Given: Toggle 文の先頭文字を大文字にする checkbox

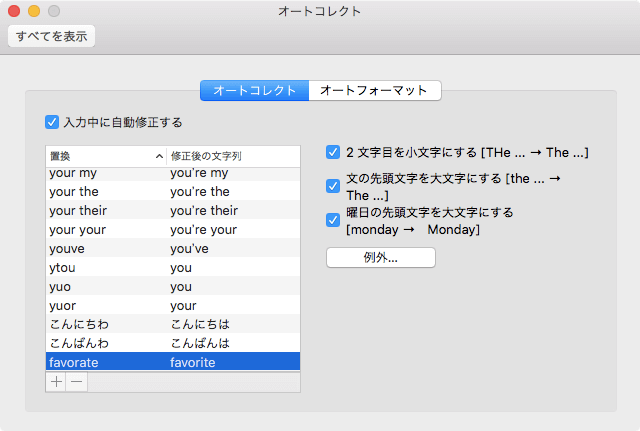Looking at the screenshot, I should (333, 186).
